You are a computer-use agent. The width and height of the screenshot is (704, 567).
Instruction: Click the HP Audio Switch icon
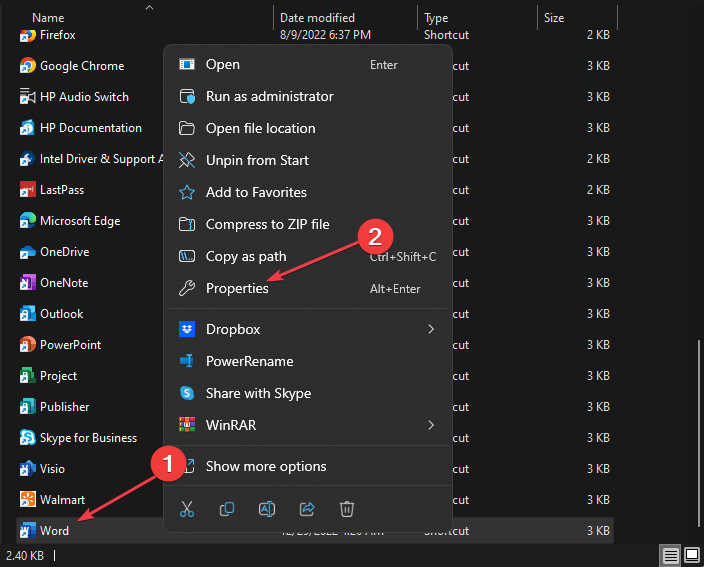pos(27,97)
